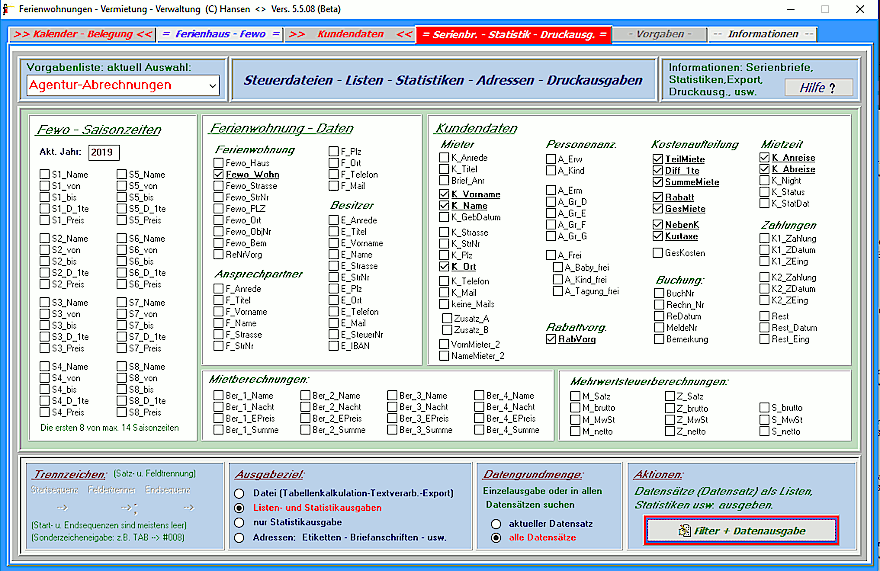
Task: Enable the S1_Name season checkbox
Action: (44, 175)
